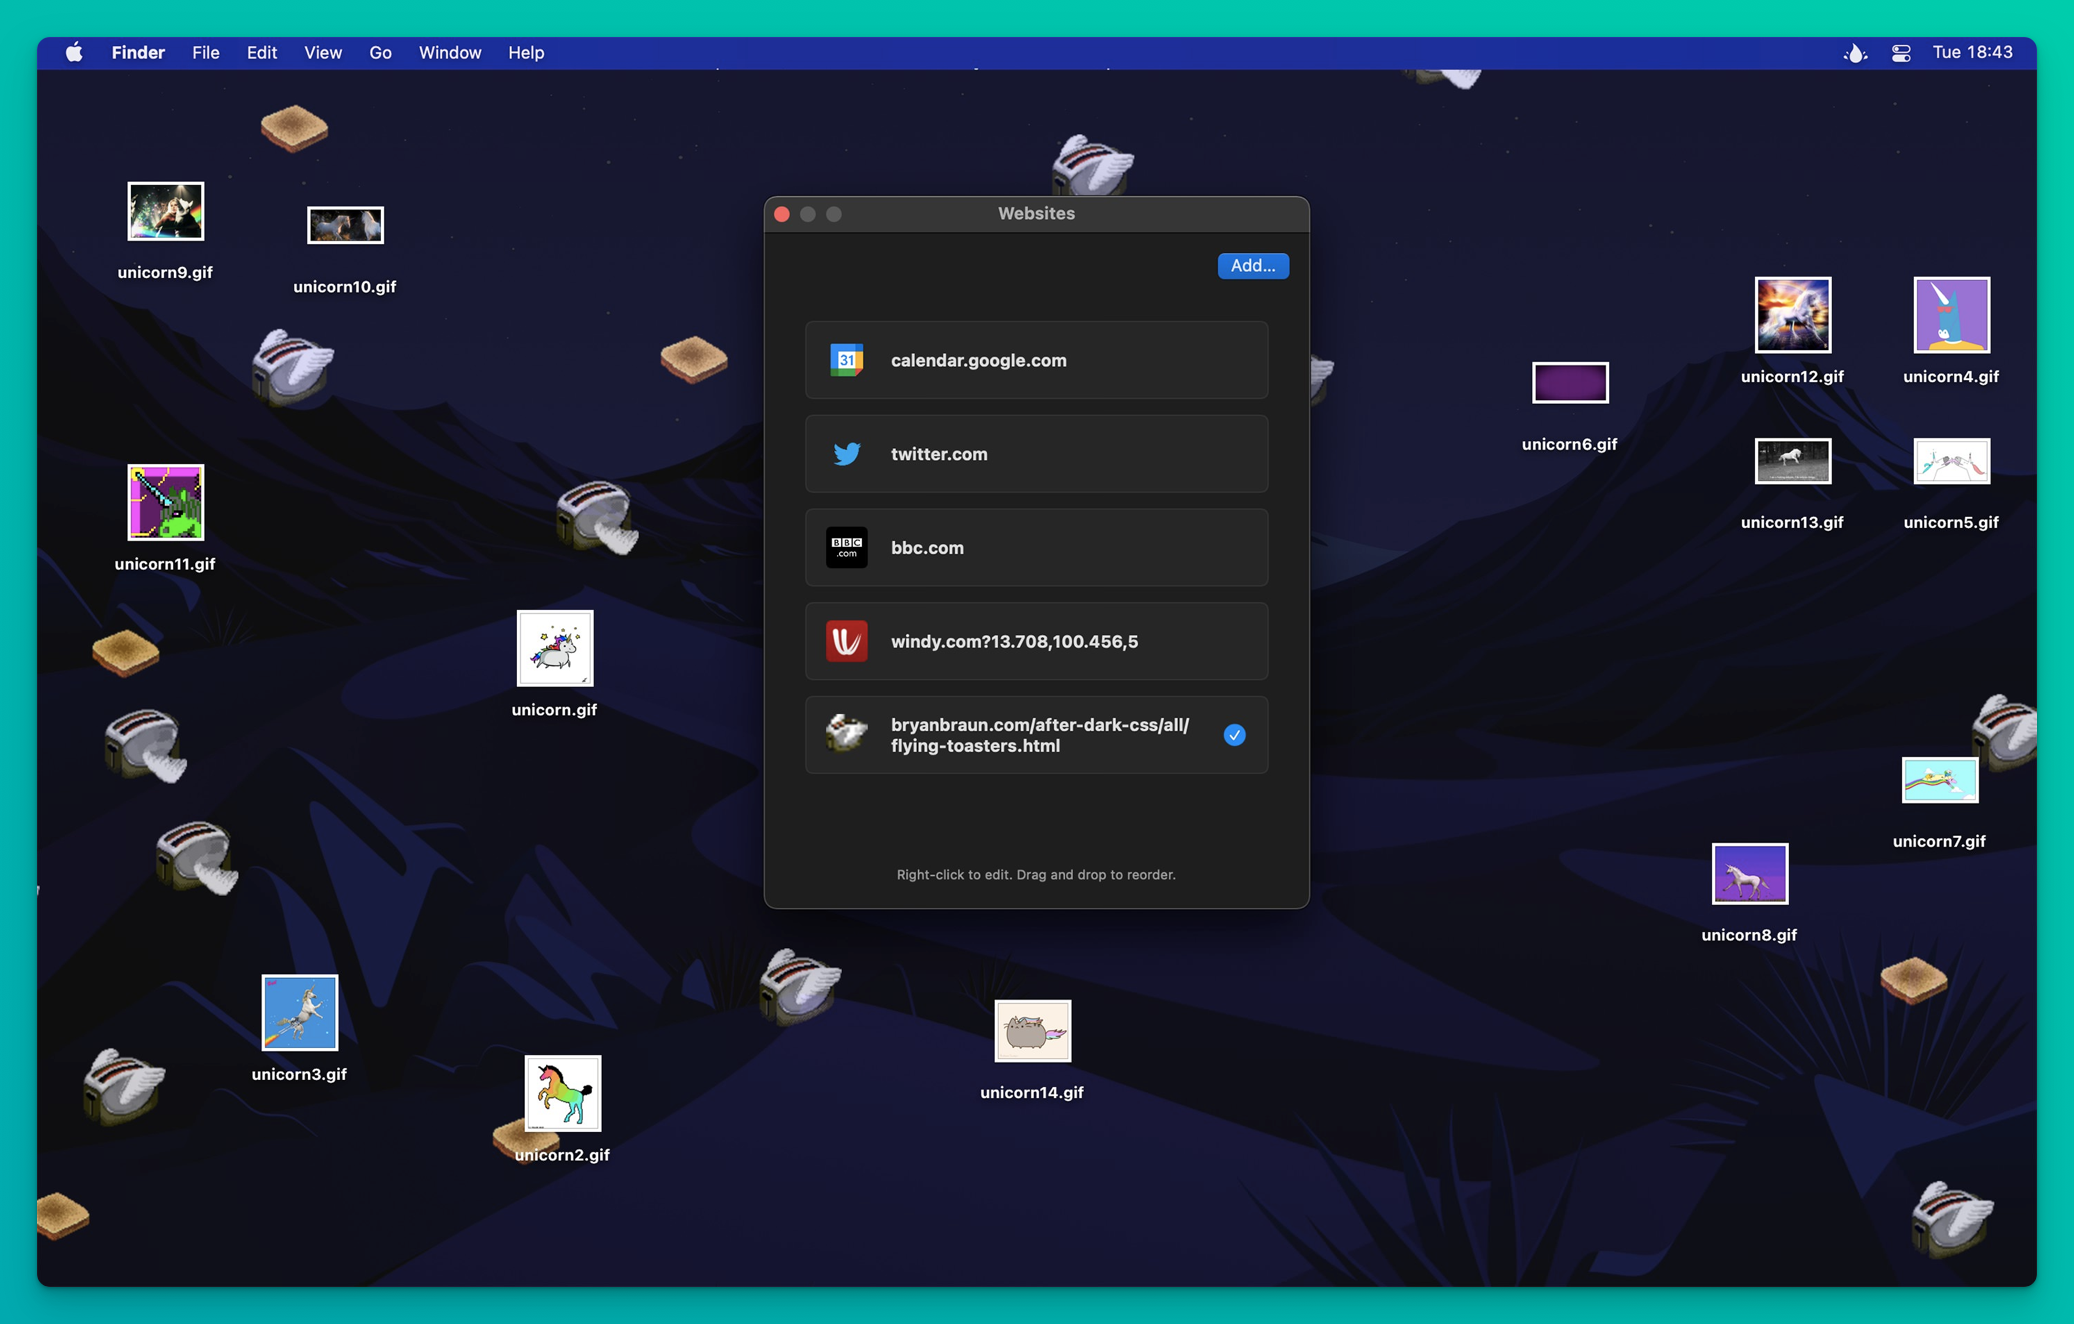
Task: Select the unicorn14.gif desktop thumbnail
Action: coord(1032,1031)
